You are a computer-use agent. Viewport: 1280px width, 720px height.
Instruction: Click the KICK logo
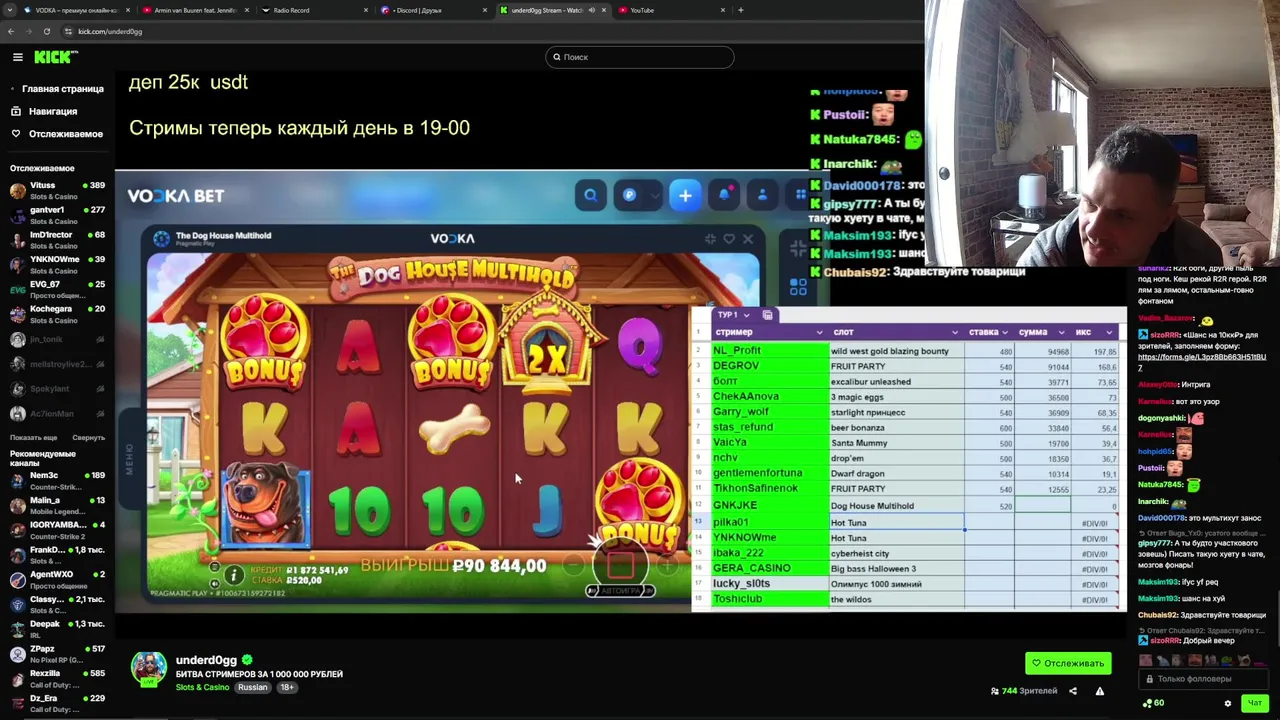tap(56, 57)
